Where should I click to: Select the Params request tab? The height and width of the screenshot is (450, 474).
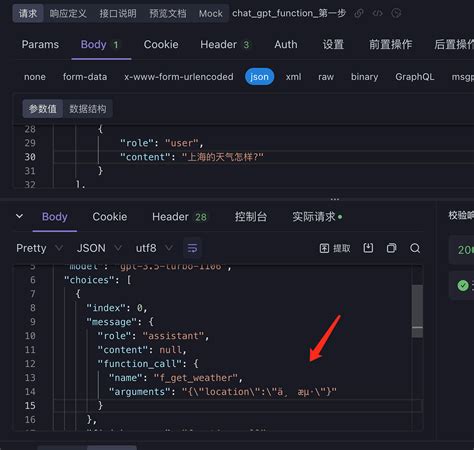[40, 44]
